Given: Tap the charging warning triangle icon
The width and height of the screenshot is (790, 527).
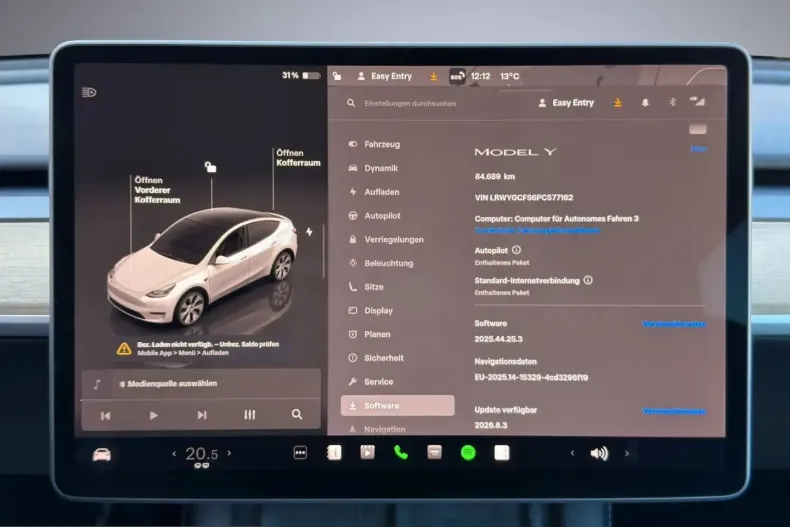Looking at the screenshot, I should (x=124, y=348).
